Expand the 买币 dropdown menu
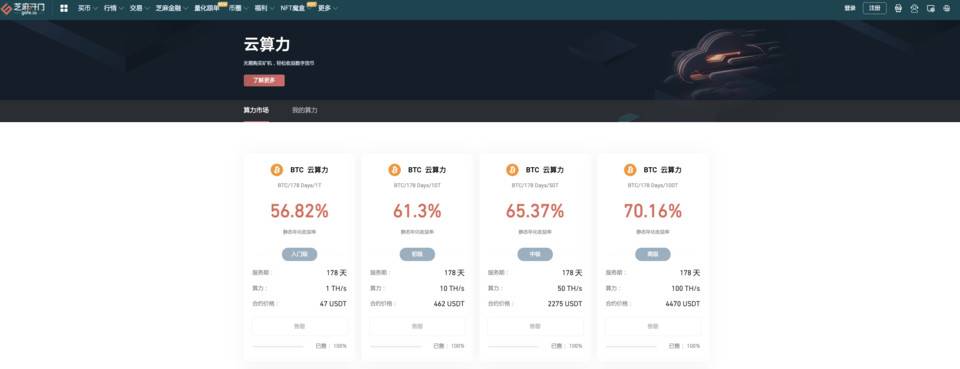The image size is (960, 369). [x=88, y=9]
